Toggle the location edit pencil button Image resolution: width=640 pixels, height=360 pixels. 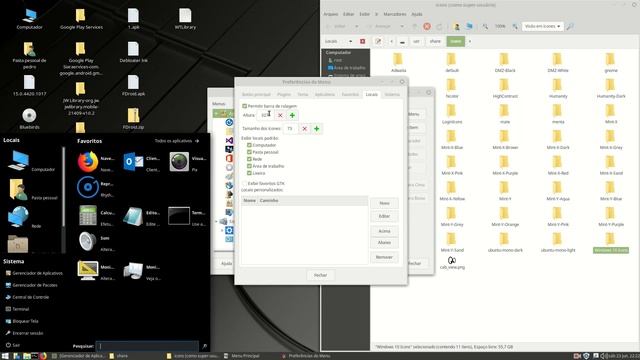coord(378,41)
